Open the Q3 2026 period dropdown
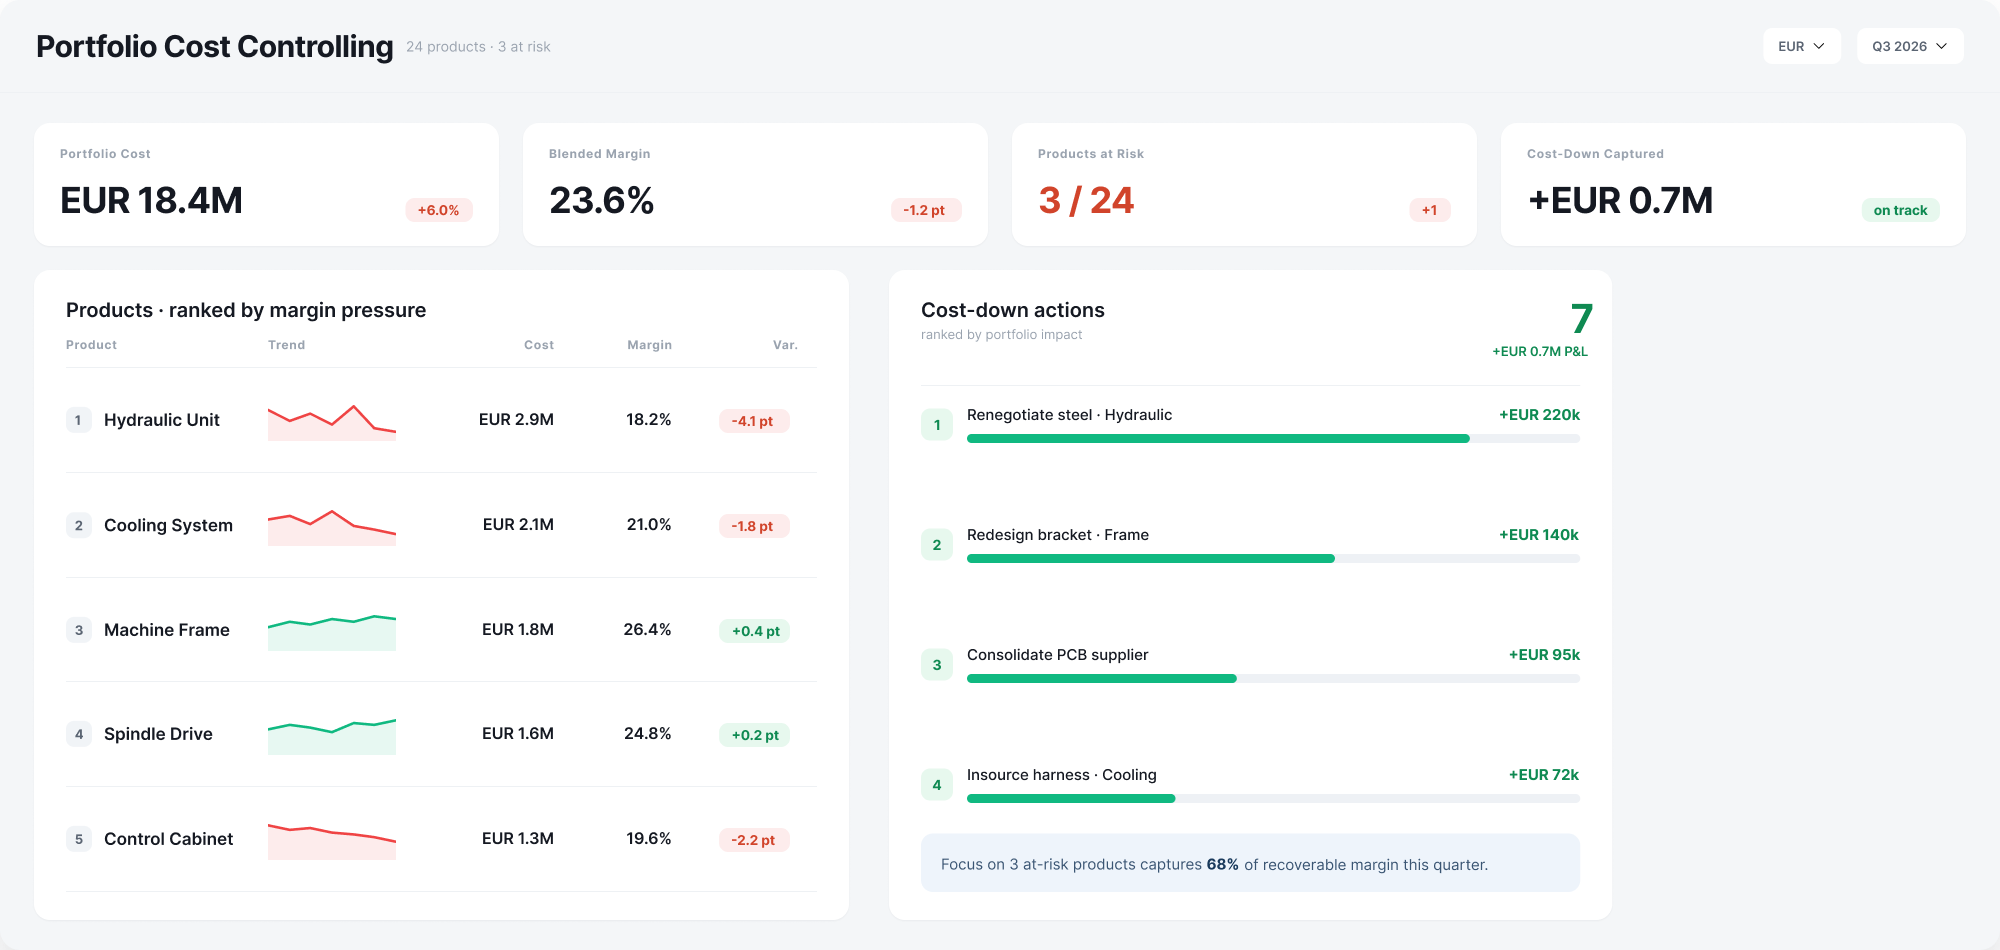Screen dimensions: 2000x950 coord(1910,46)
